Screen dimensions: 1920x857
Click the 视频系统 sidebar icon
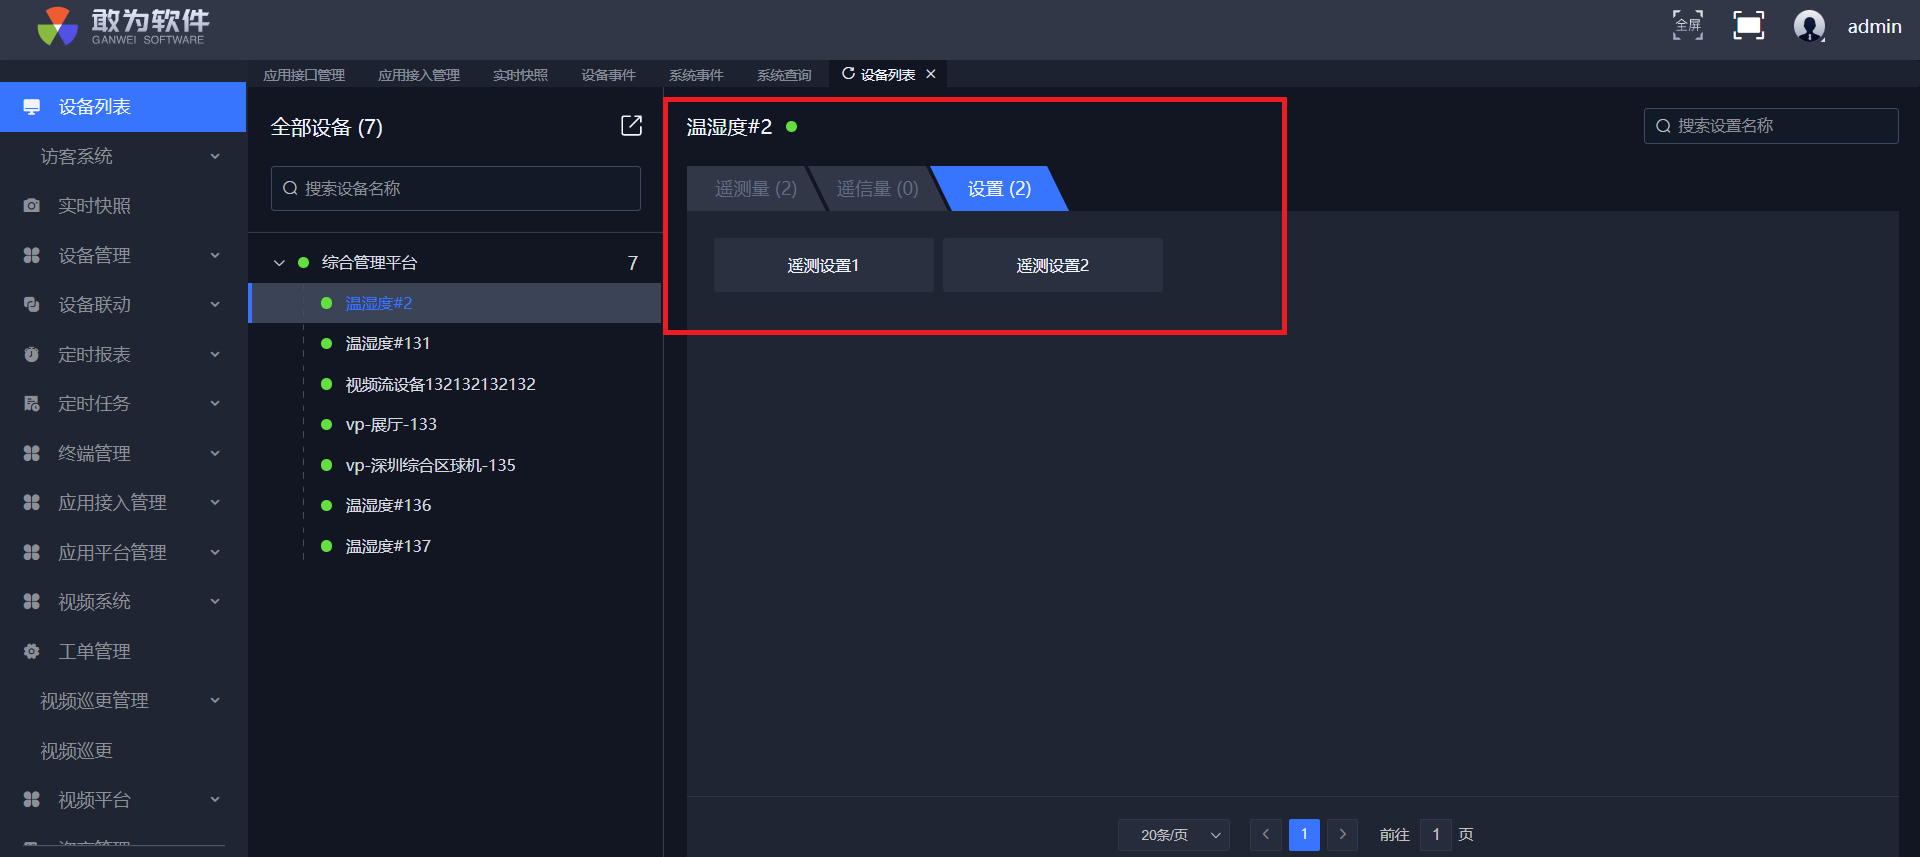[32, 601]
